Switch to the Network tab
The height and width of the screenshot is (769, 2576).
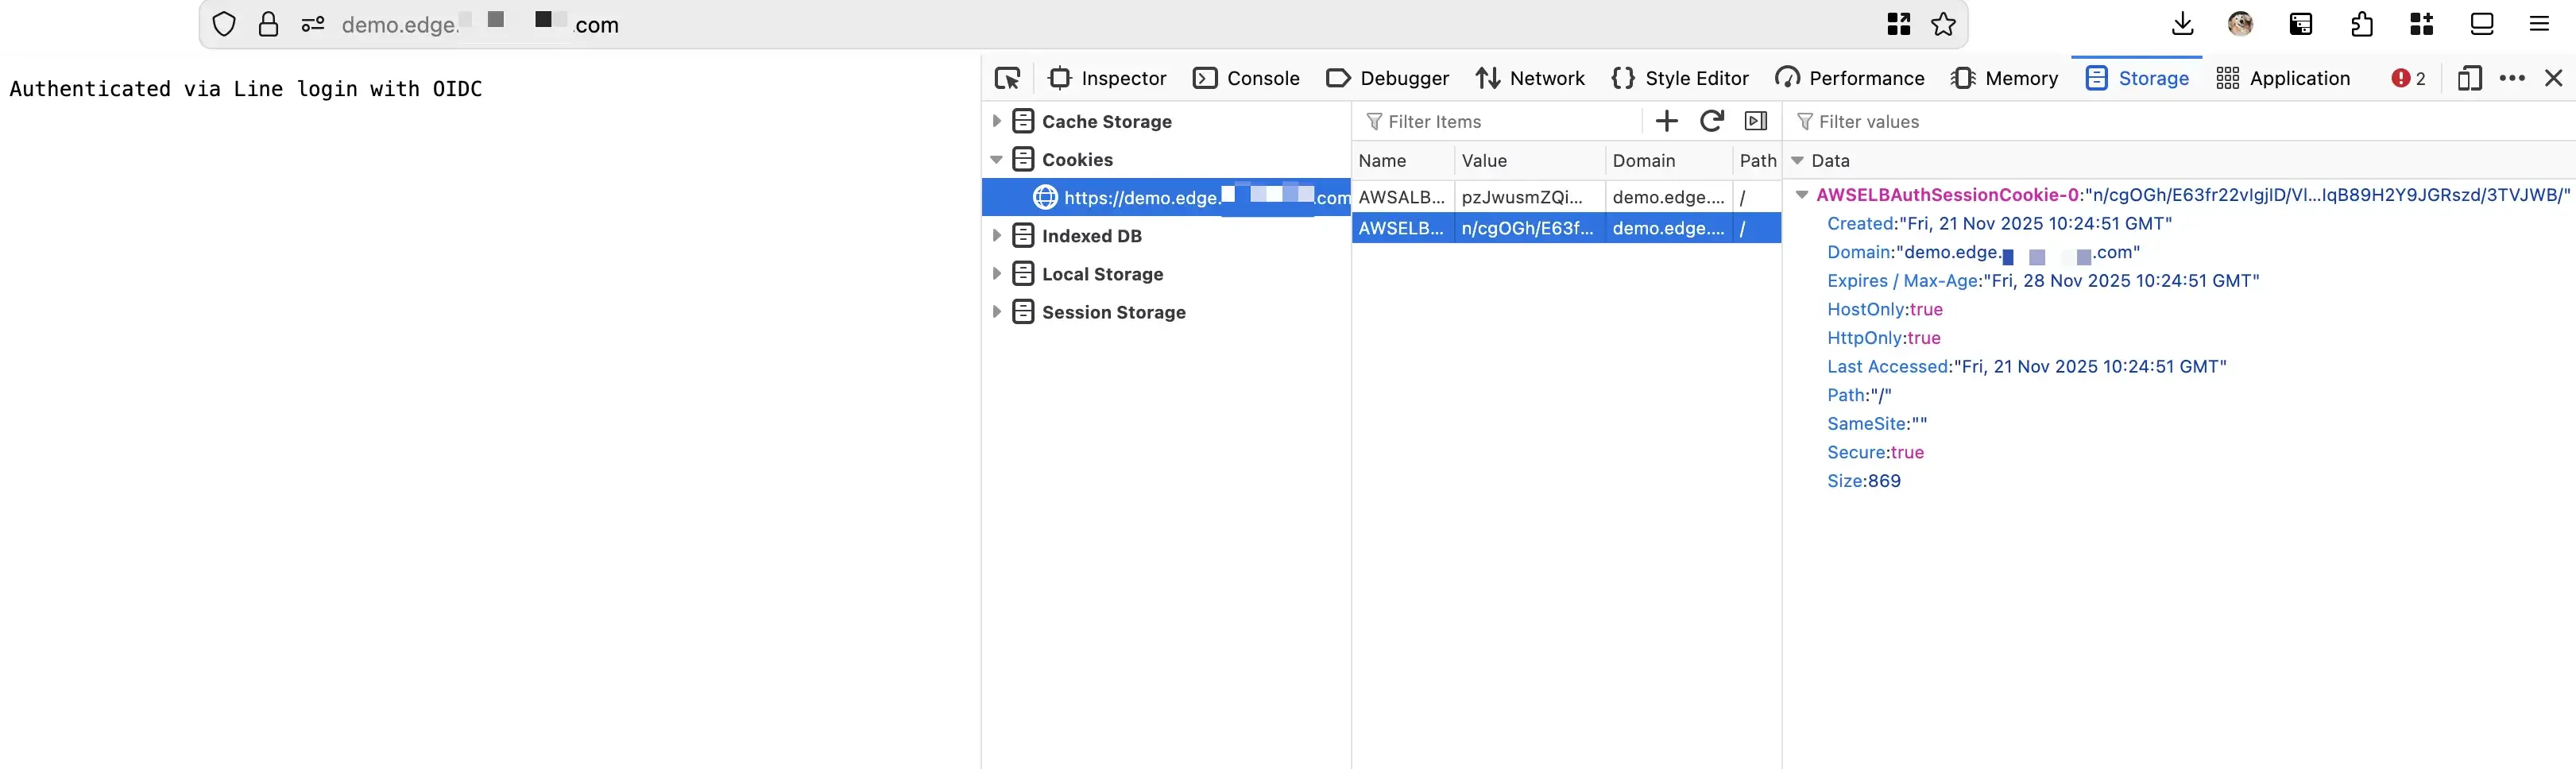(1530, 78)
